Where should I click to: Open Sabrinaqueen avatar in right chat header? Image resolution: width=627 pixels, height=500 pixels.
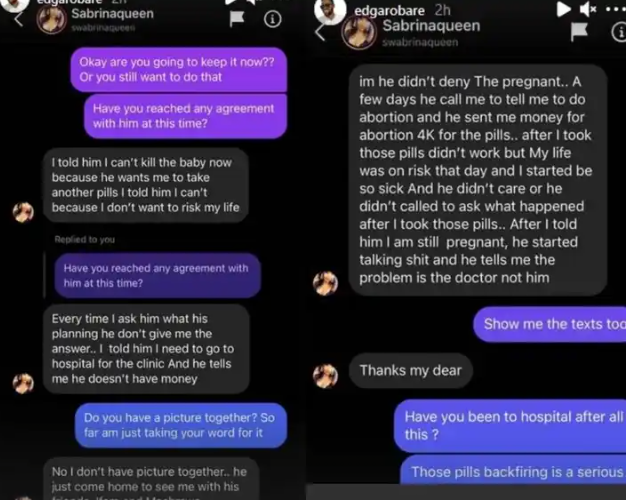359,34
